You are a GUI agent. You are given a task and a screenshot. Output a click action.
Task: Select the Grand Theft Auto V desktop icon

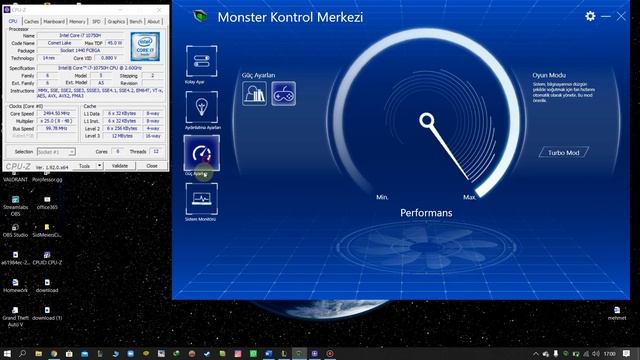[16, 317]
